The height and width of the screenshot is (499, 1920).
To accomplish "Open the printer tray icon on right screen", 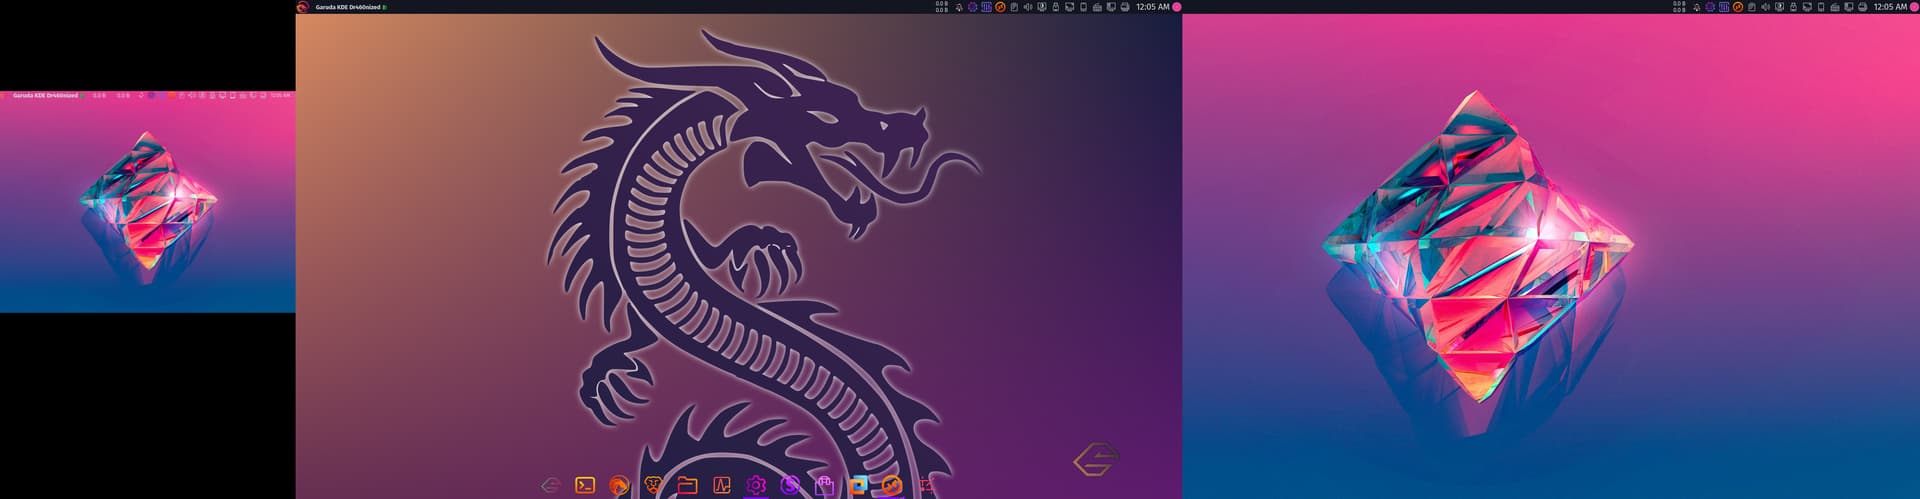I will pos(1862,7).
